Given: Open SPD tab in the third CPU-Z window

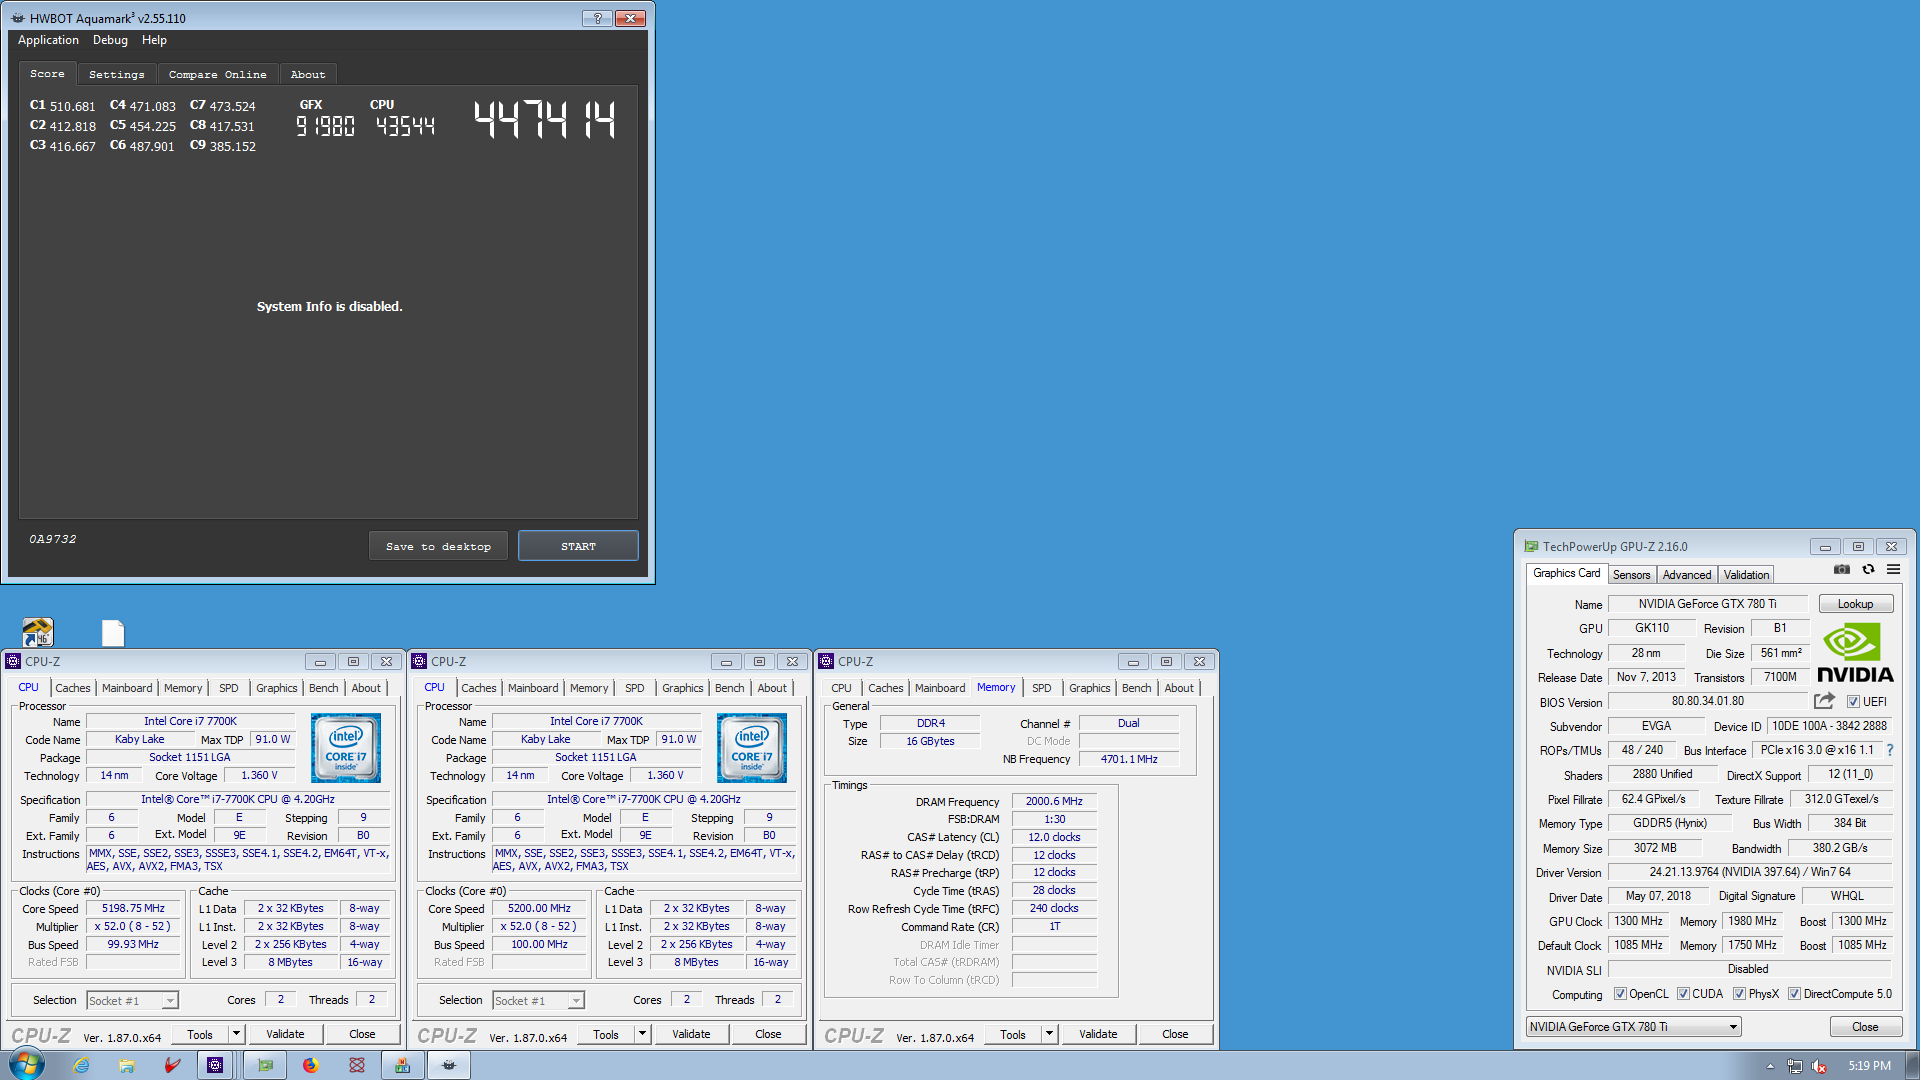Looking at the screenshot, I should click(1041, 688).
